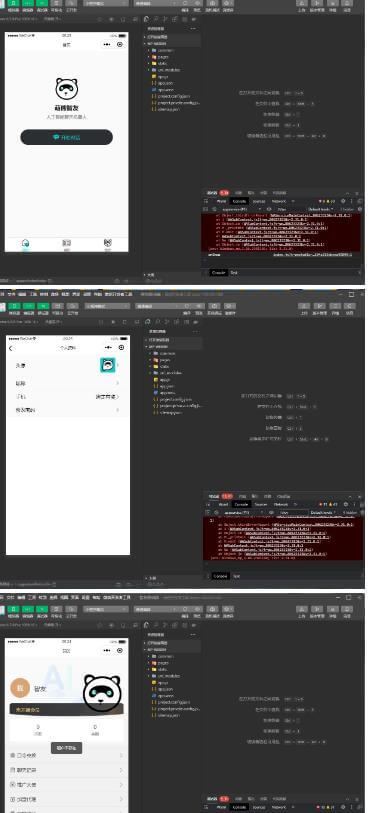The height and width of the screenshot is (813, 369).
Task: Click 版本管理 icon in profile-page window
Action: (320, 306)
